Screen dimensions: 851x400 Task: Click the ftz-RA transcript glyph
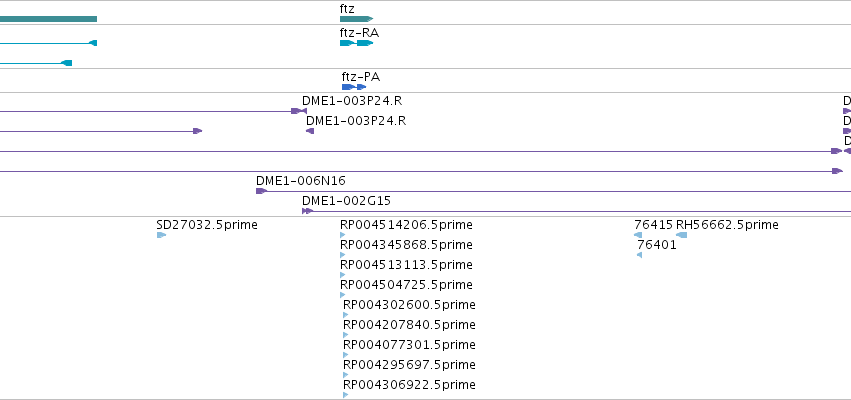(357, 43)
